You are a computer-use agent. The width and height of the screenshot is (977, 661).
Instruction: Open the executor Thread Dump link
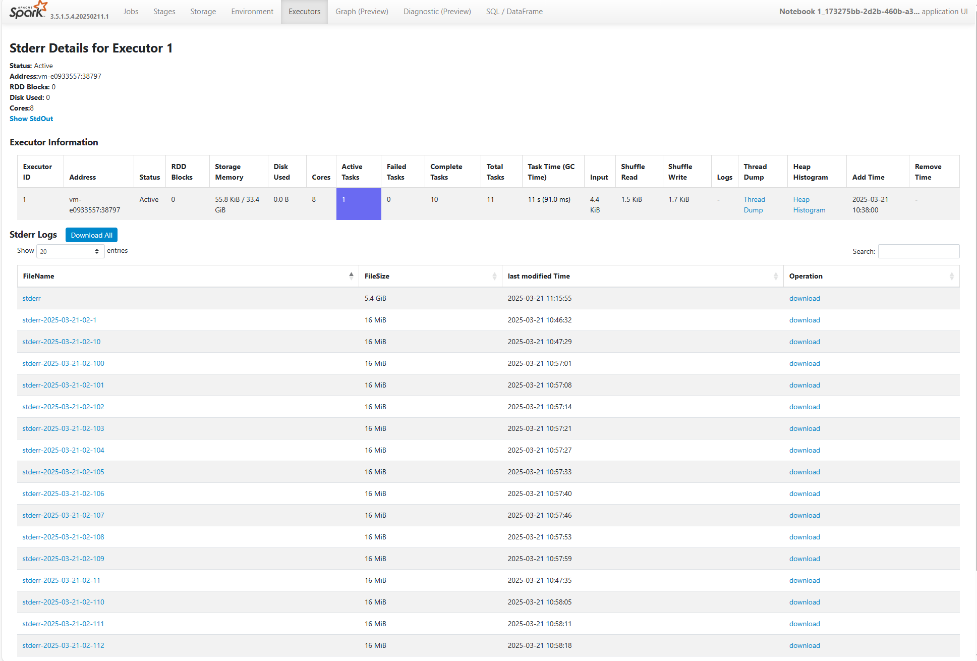click(754, 204)
